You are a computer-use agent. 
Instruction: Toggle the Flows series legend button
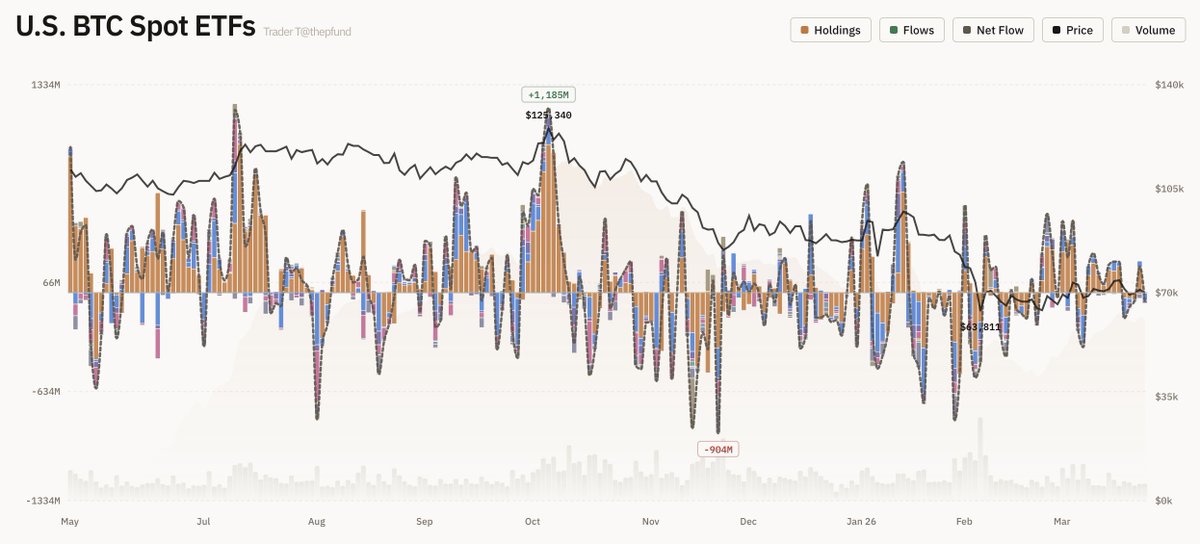point(911,30)
